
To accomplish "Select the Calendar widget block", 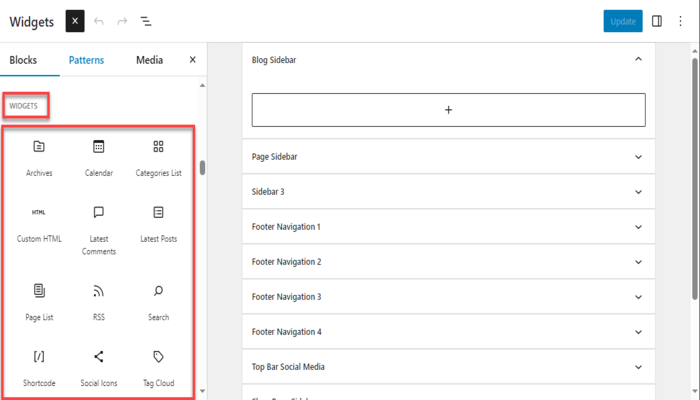I will coord(98,157).
